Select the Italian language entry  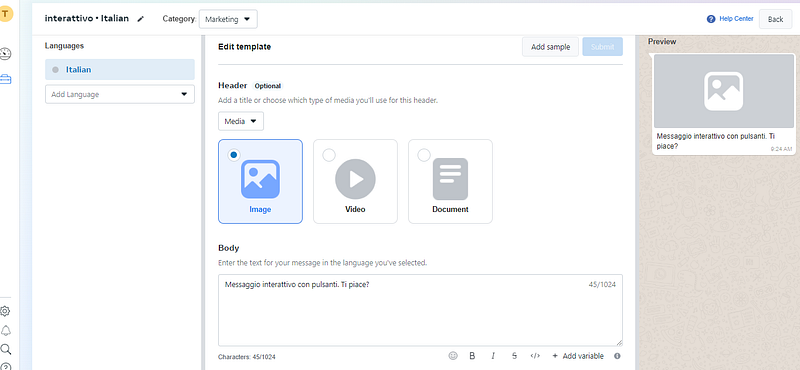click(x=120, y=69)
